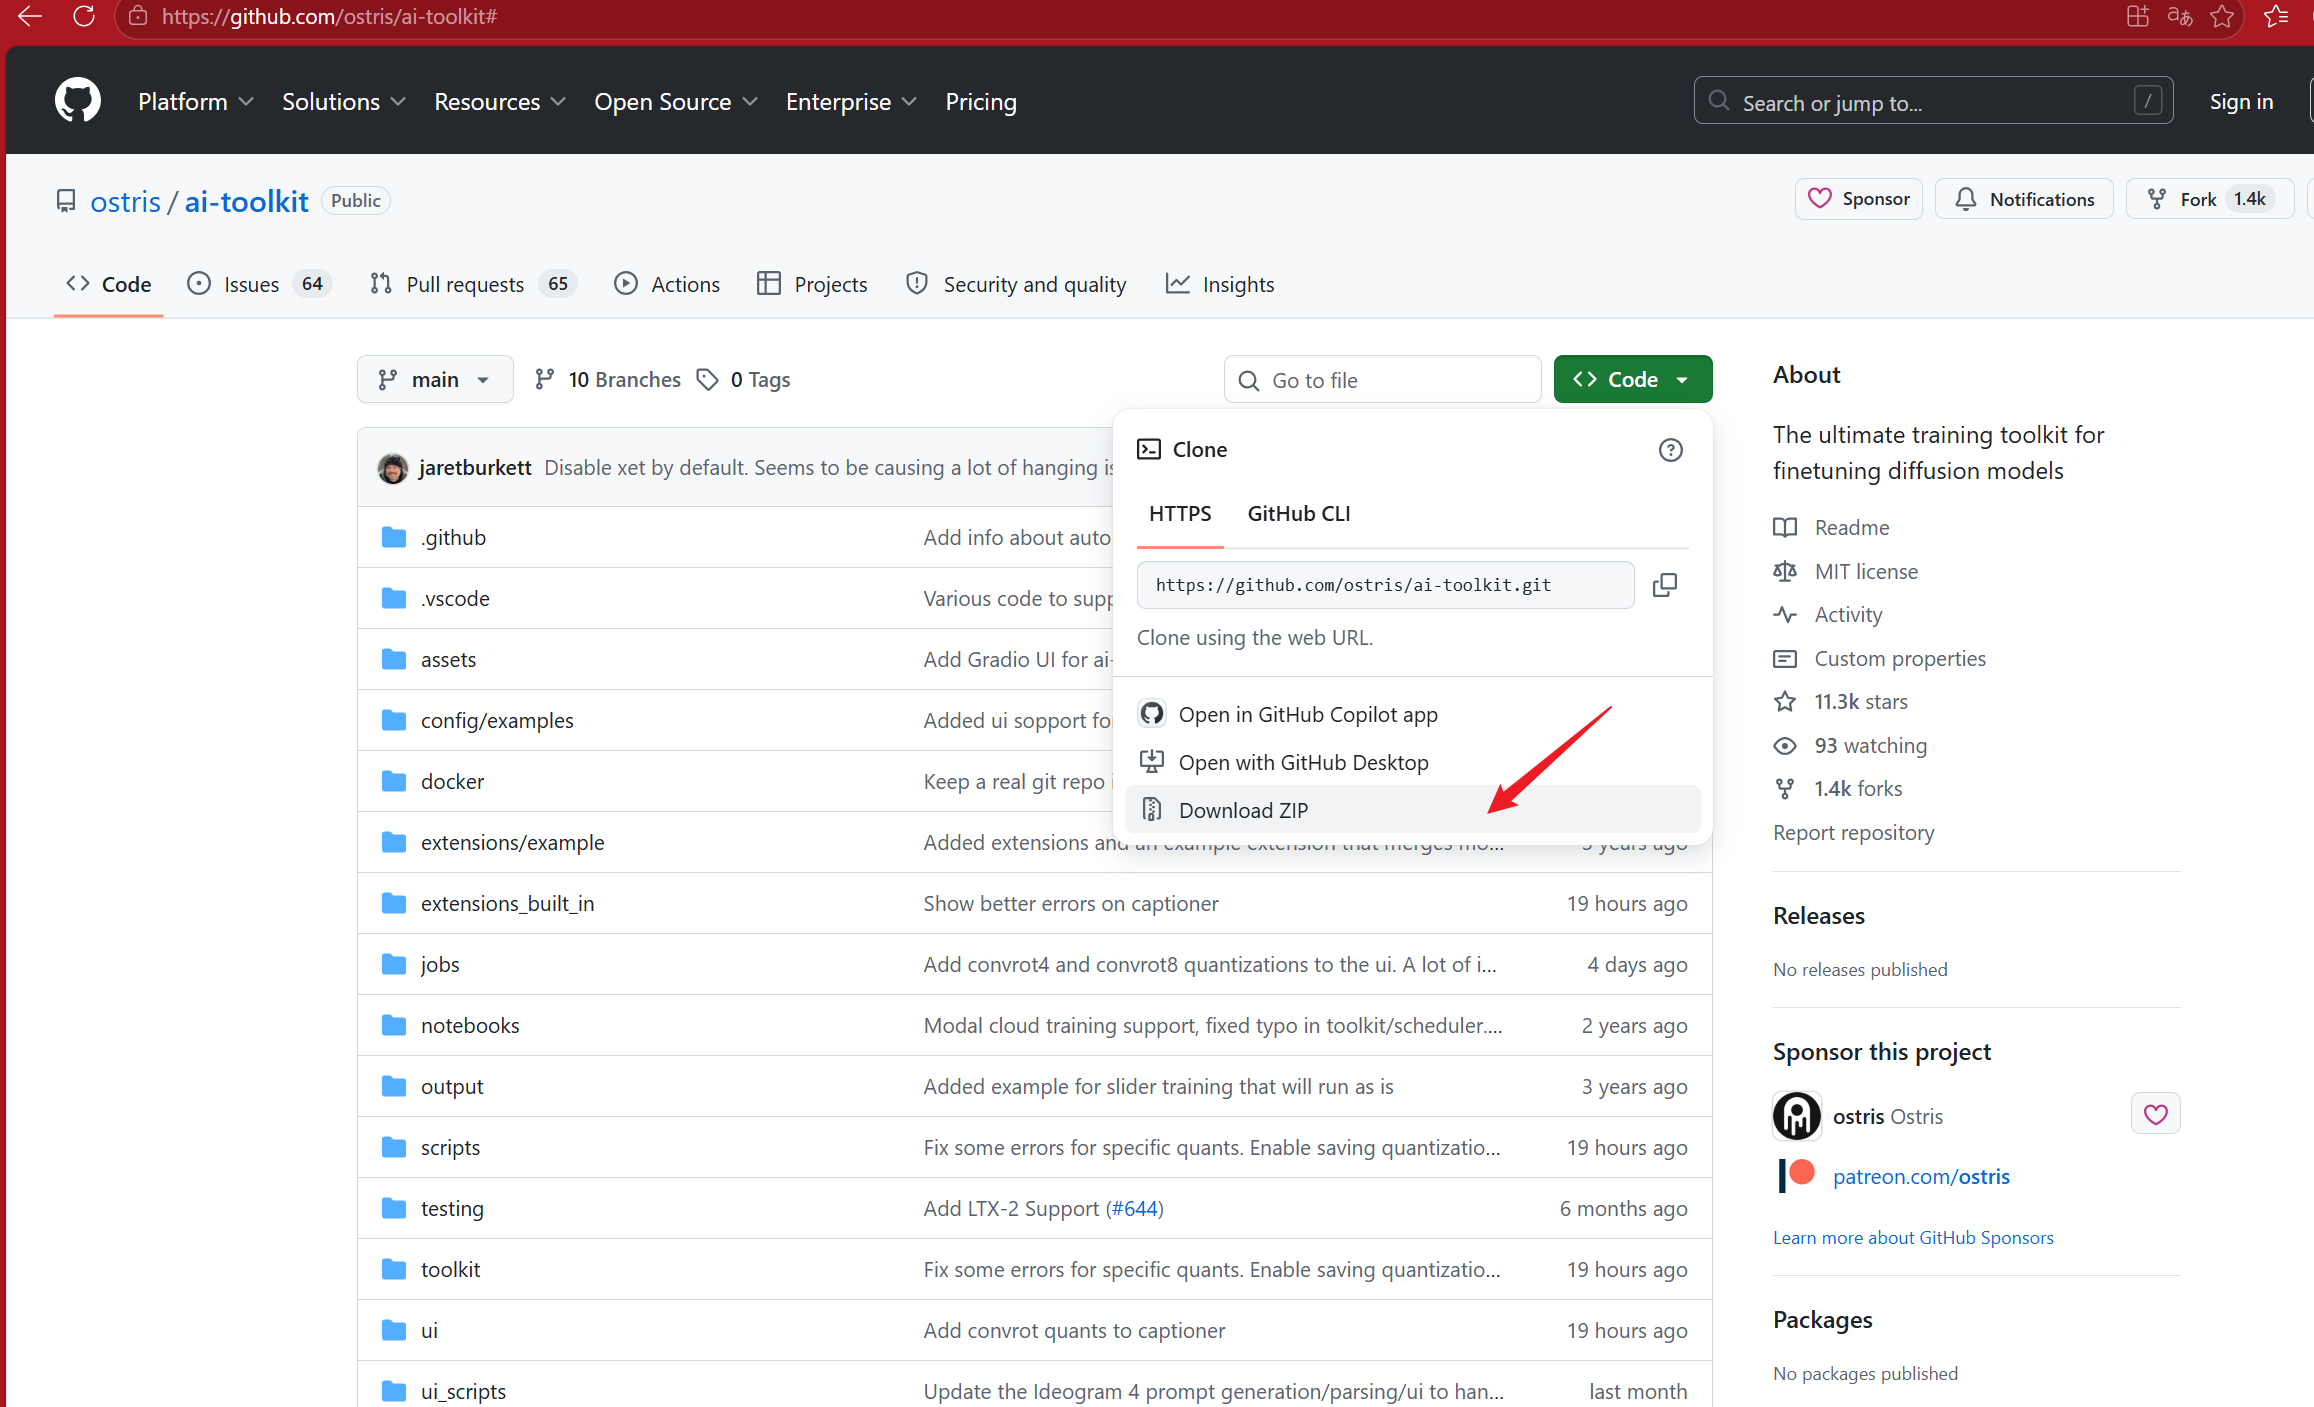This screenshot has width=2314, height=1407.
Task: Focus the Search or jump to field
Action: pyautogui.click(x=1933, y=101)
